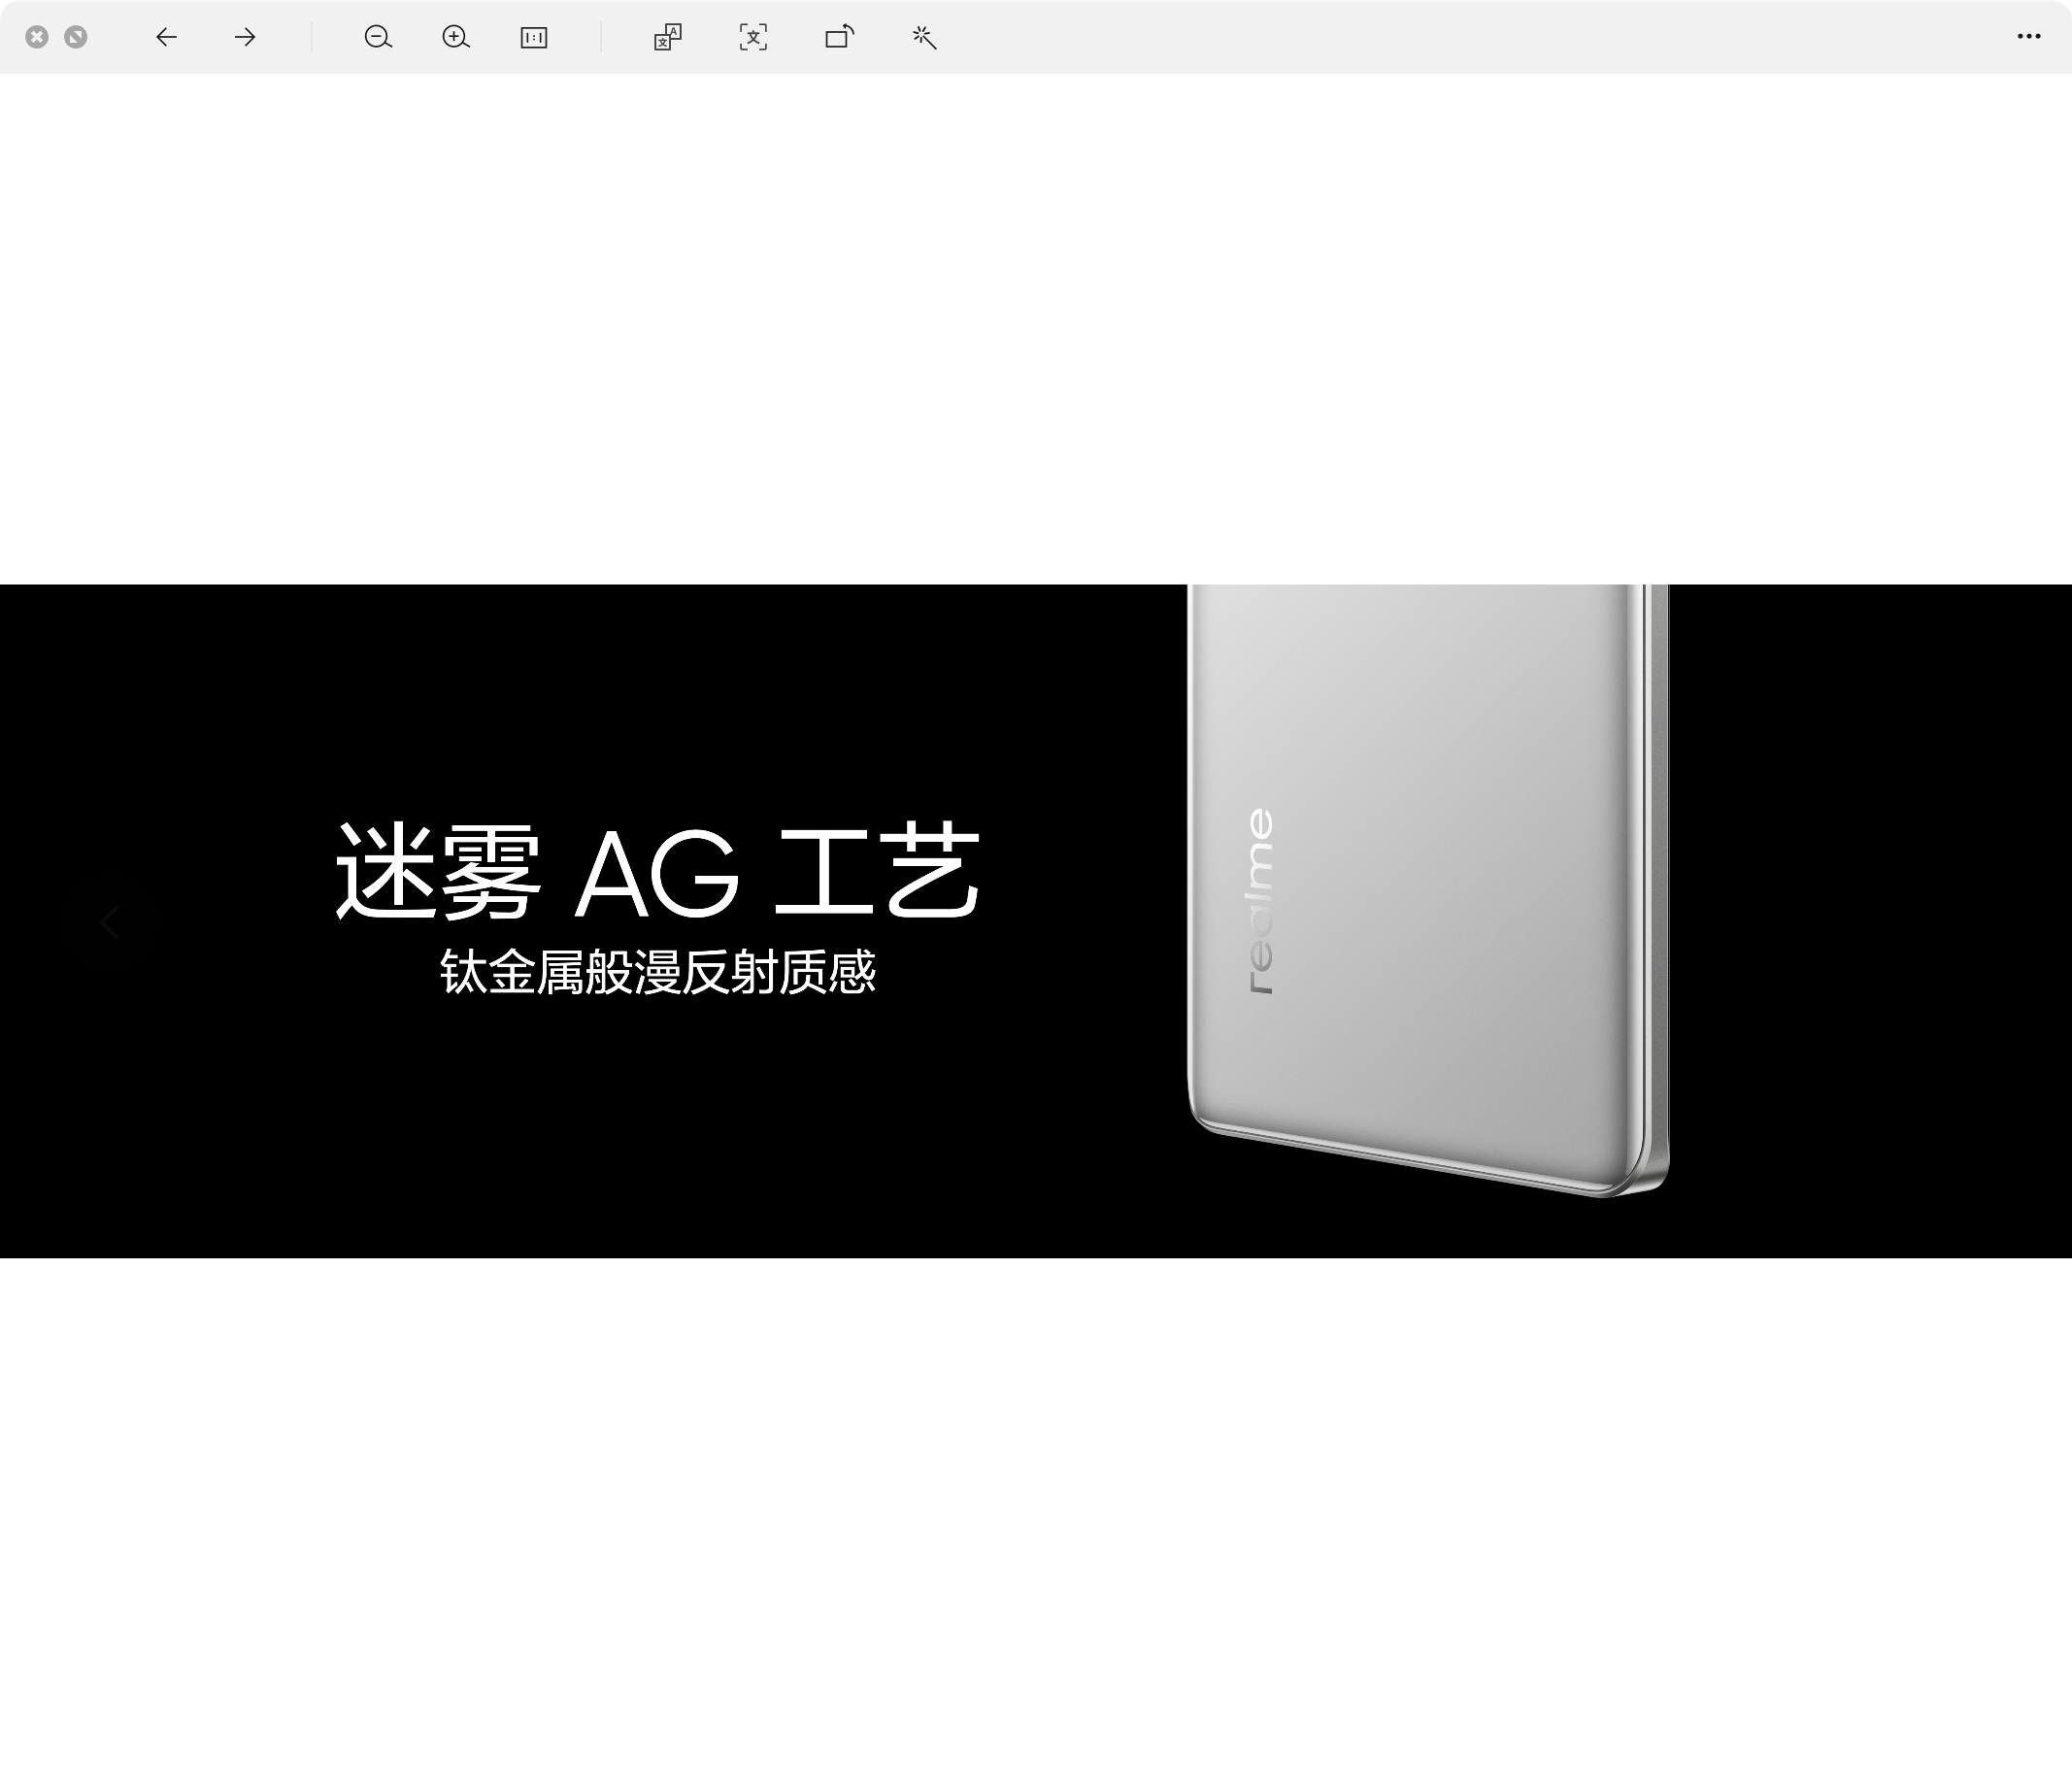Click the subtitle '钛金属般漫反射质感'
The height and width of the screenshot is (1771, 2072).
click(658, 972)
